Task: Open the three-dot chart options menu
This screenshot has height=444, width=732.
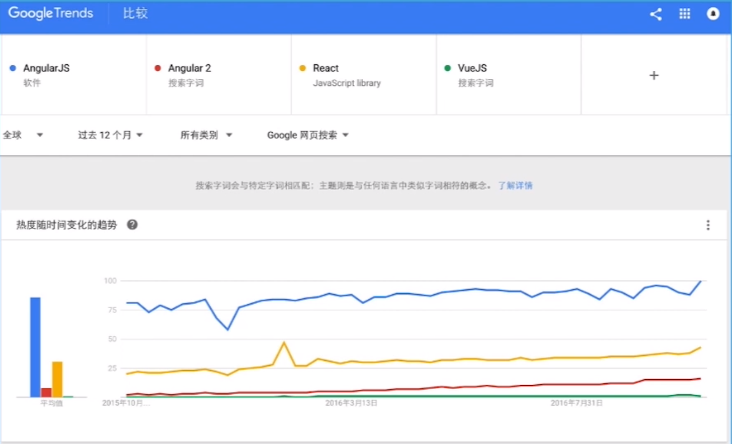Action: point(708,225)
